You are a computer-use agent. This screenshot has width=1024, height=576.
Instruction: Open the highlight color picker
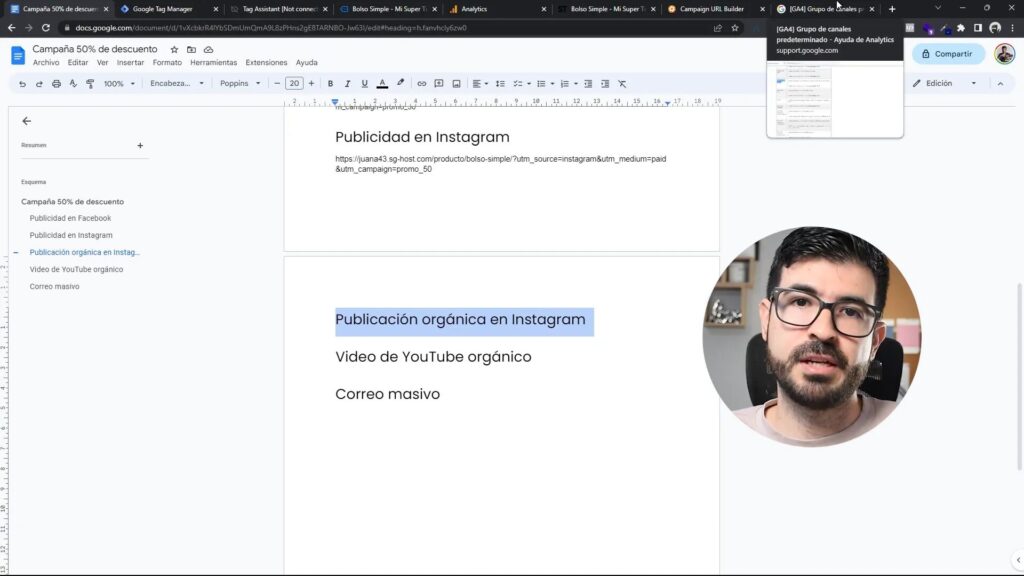[x=400, y=84]
